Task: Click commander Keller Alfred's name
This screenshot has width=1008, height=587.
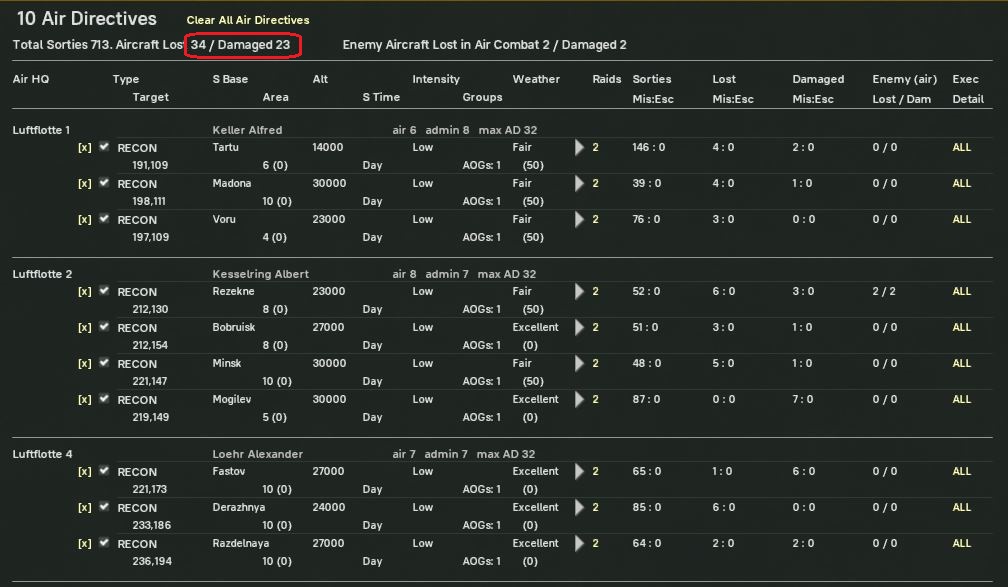Action: tap(247, 130)
